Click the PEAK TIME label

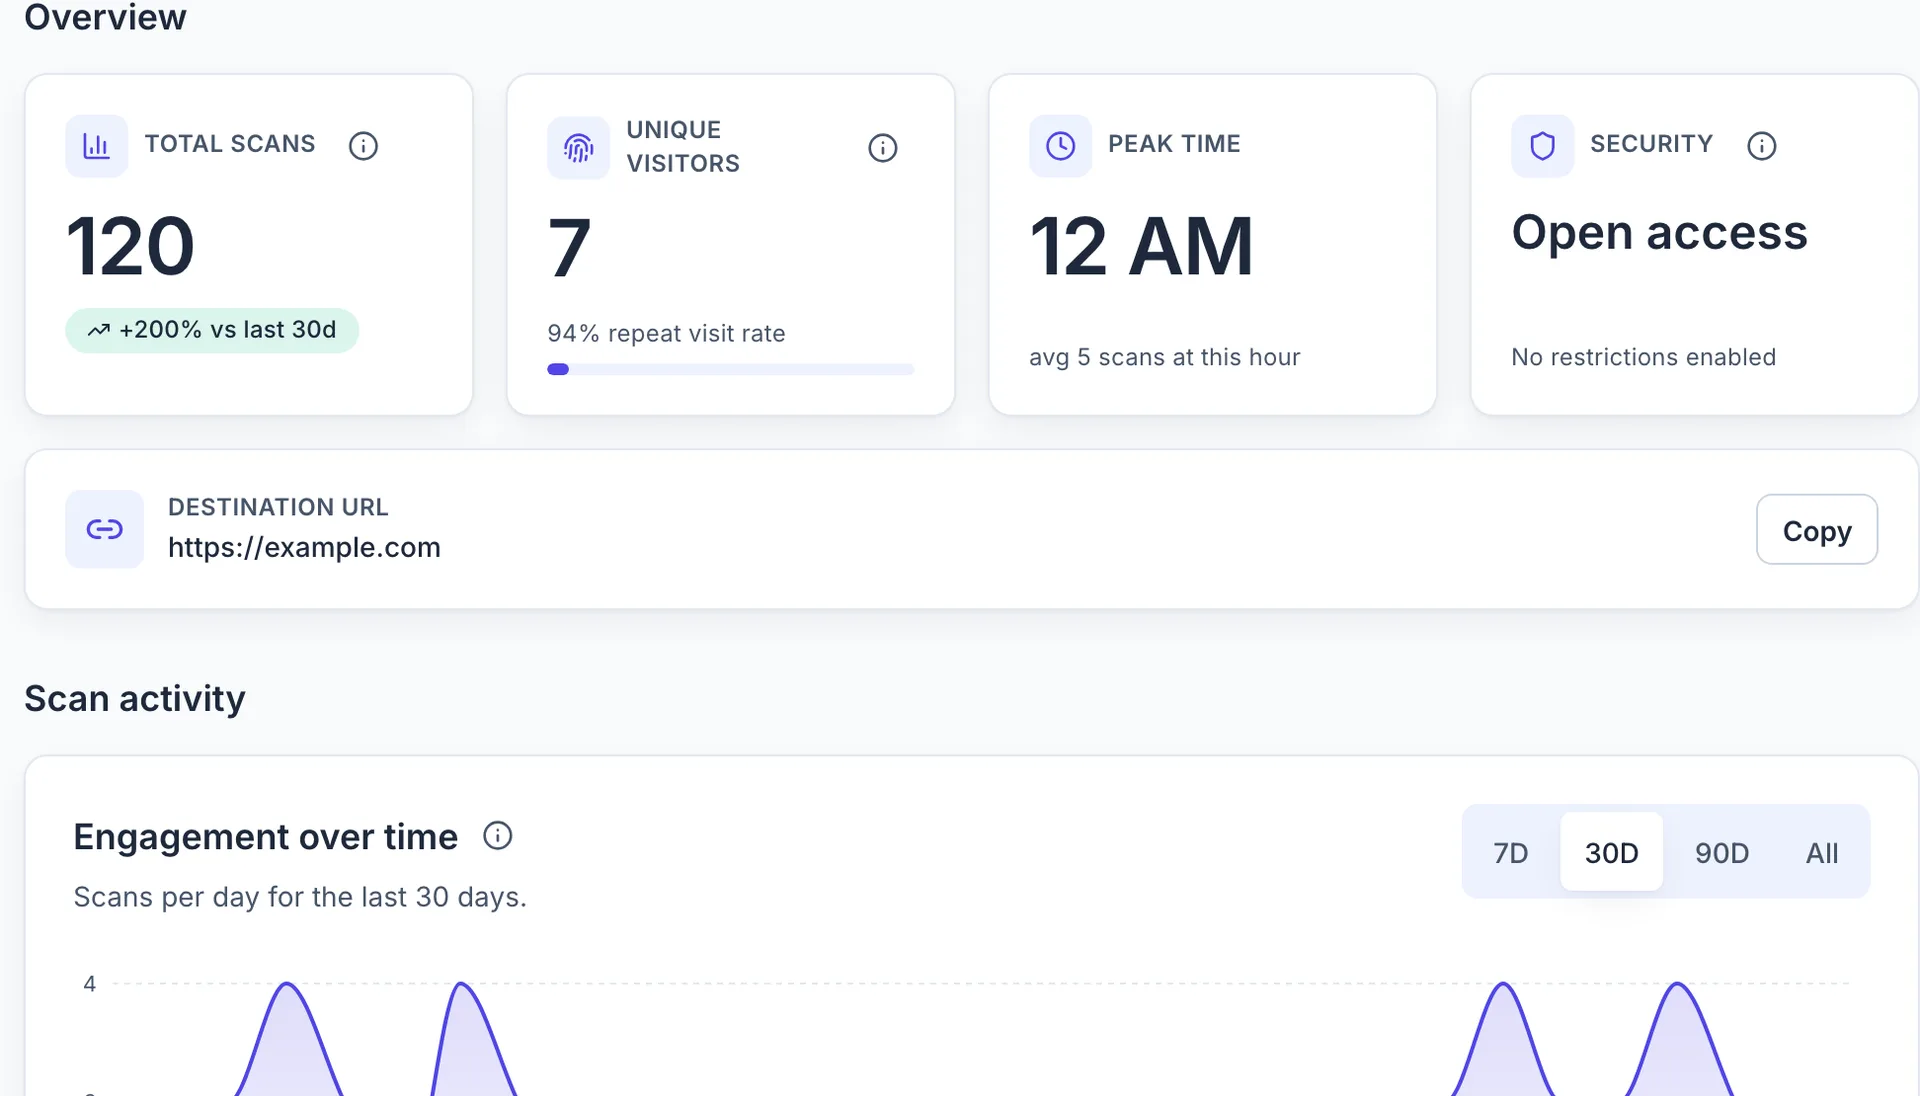pos(1174,144)
